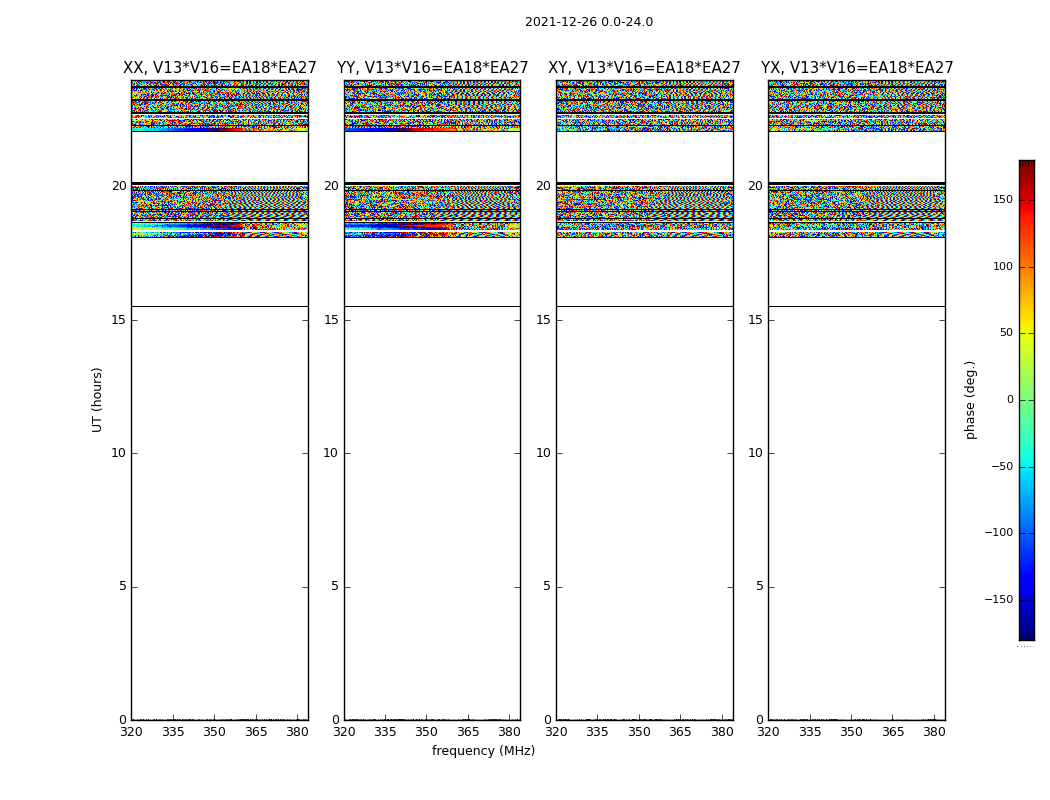Click the 150 tick on colorbar

[1003, 199]
